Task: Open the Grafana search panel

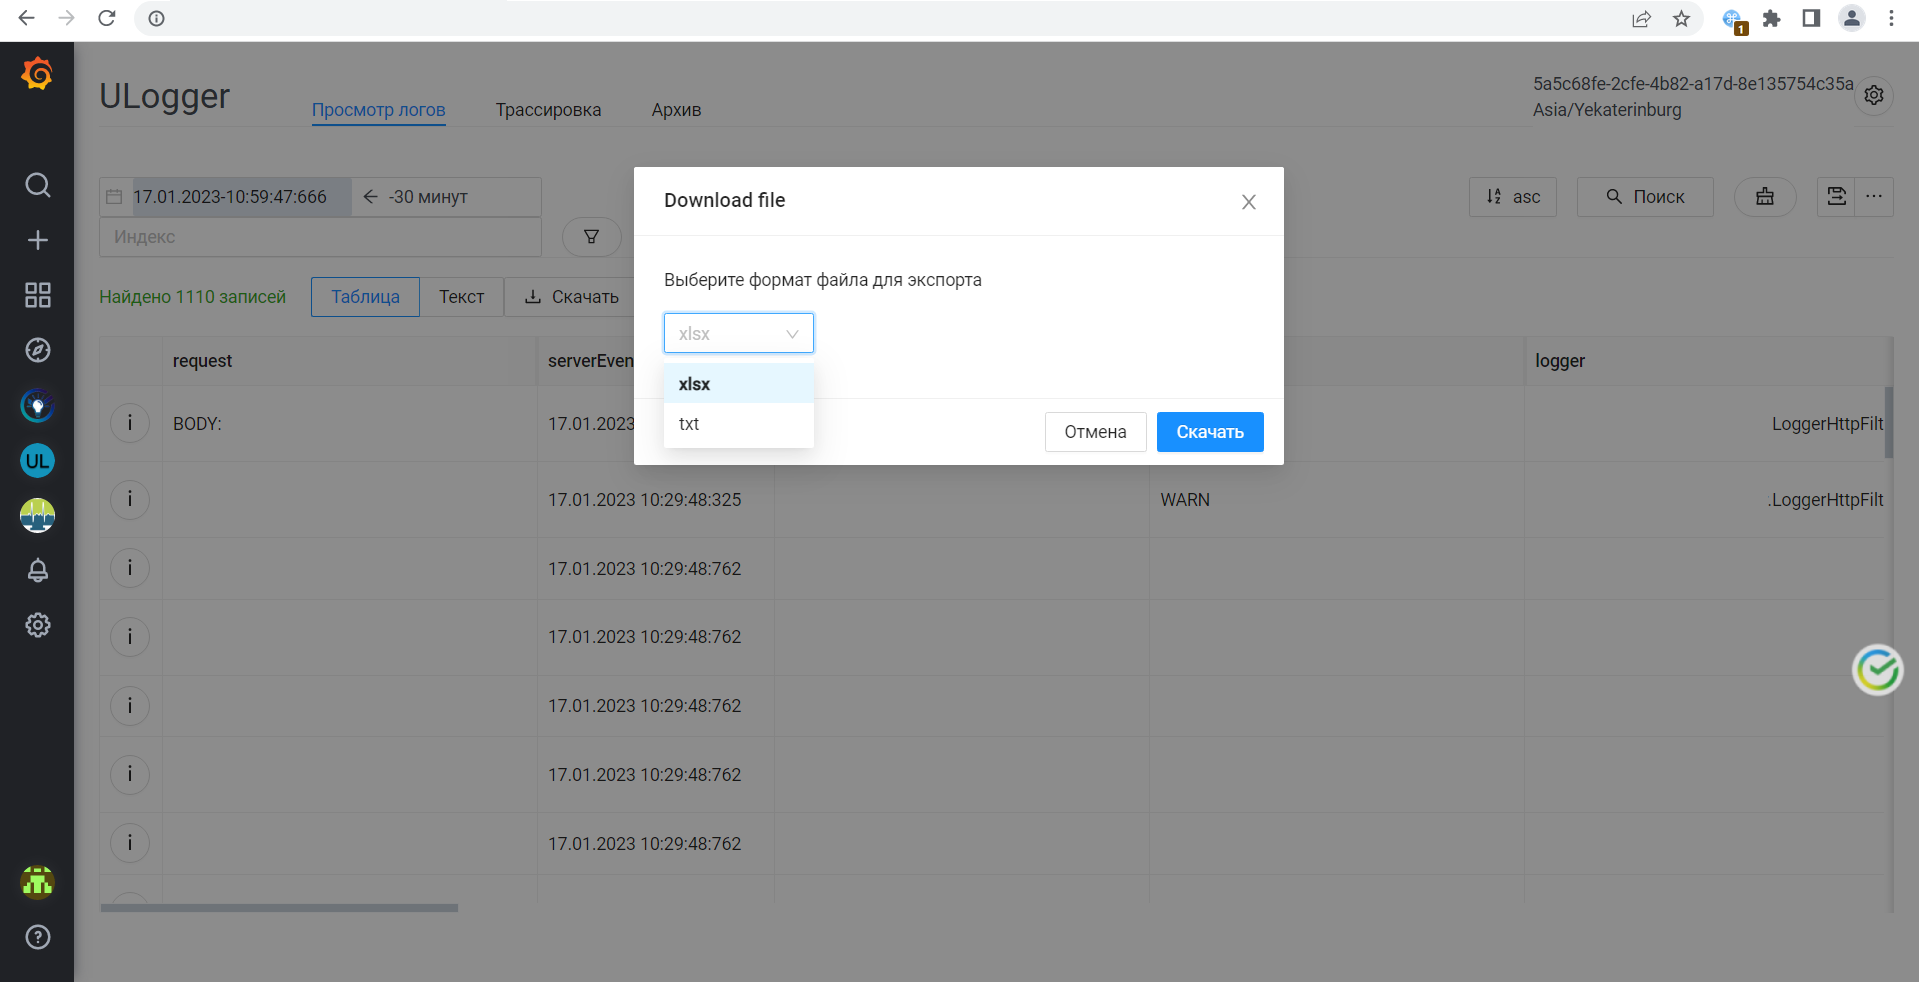Action: coord(37,185)
